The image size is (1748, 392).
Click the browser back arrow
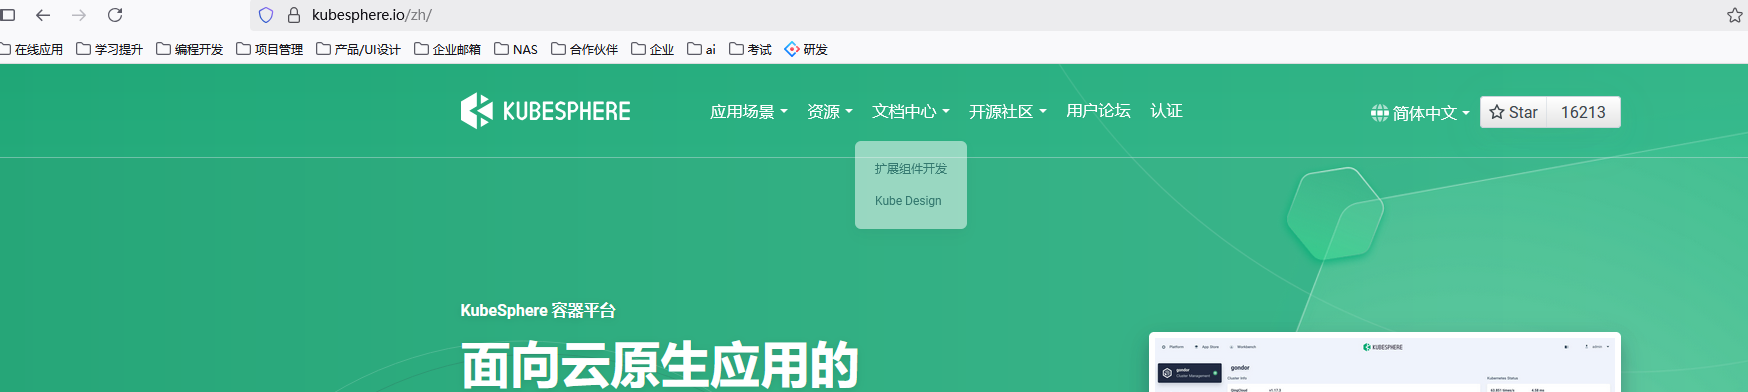43,15
